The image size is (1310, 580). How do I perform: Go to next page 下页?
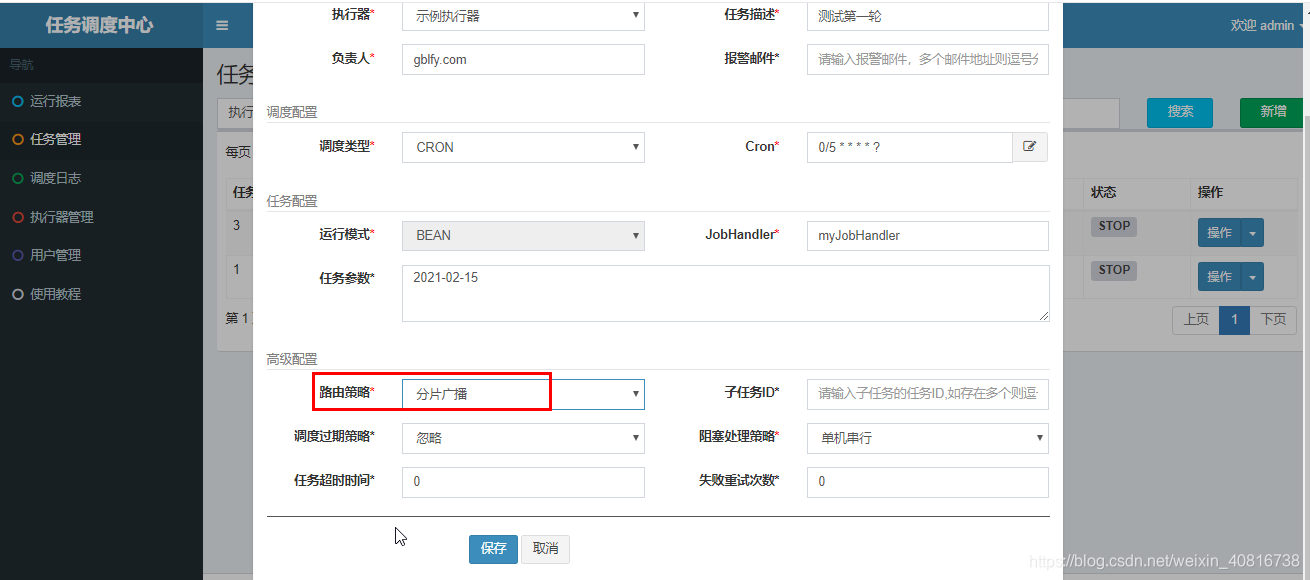click(x=1273, y=320)
